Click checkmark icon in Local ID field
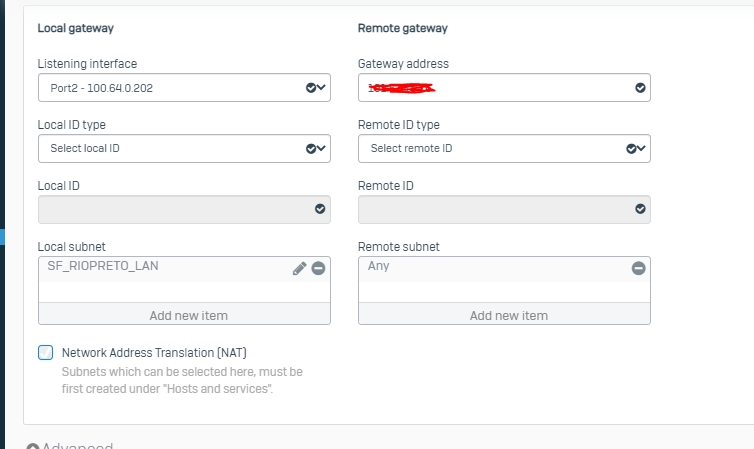 pos(320,209)
